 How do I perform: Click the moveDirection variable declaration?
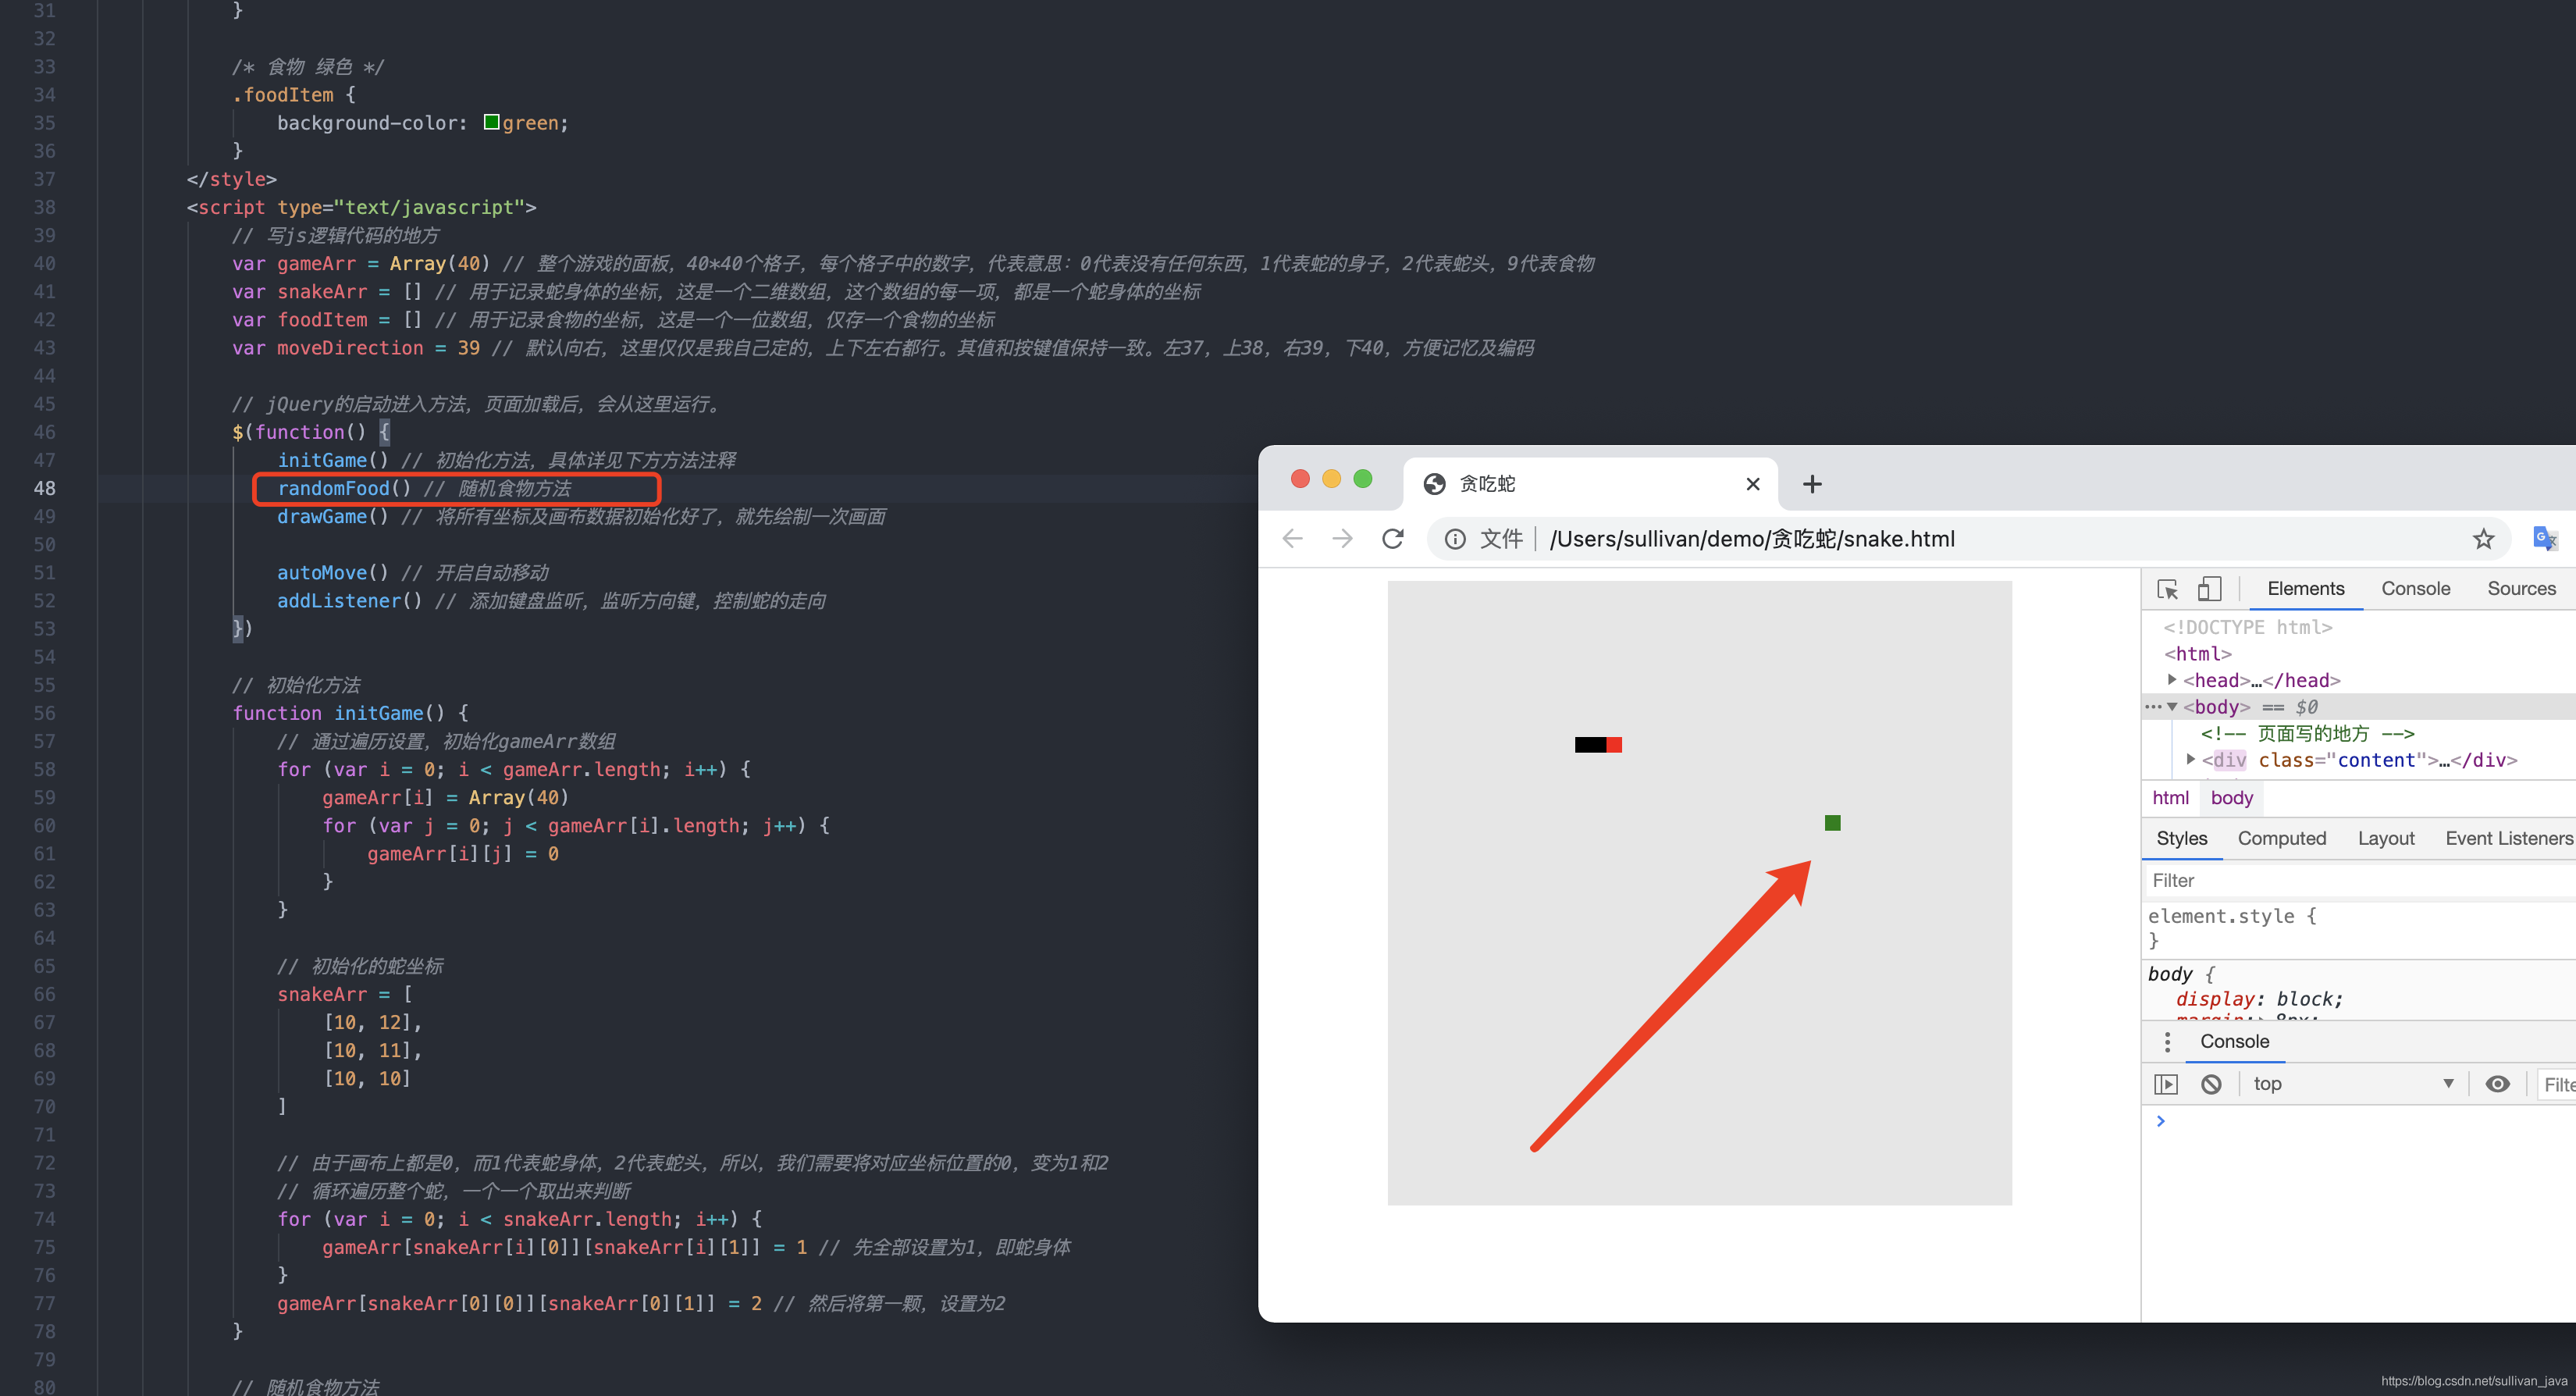click(355, 347)
